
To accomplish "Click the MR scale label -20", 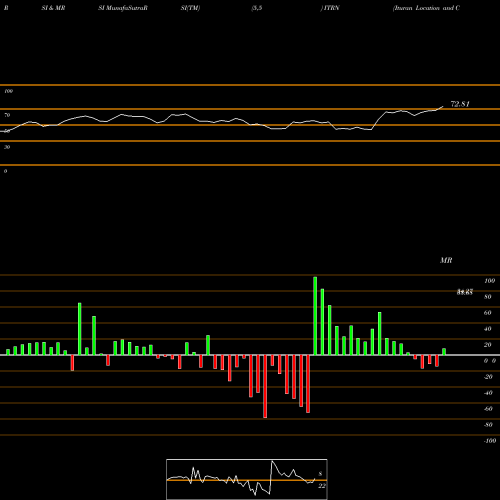I will 488,377.
